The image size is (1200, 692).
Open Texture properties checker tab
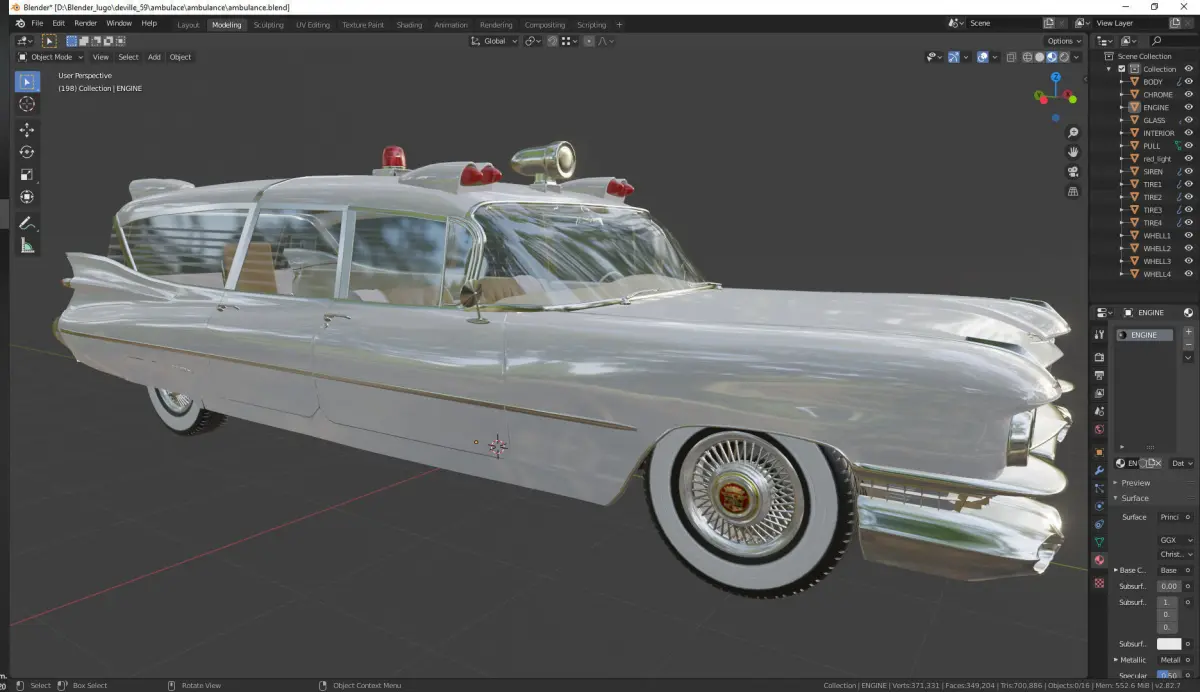click(x=1099, y=582)
